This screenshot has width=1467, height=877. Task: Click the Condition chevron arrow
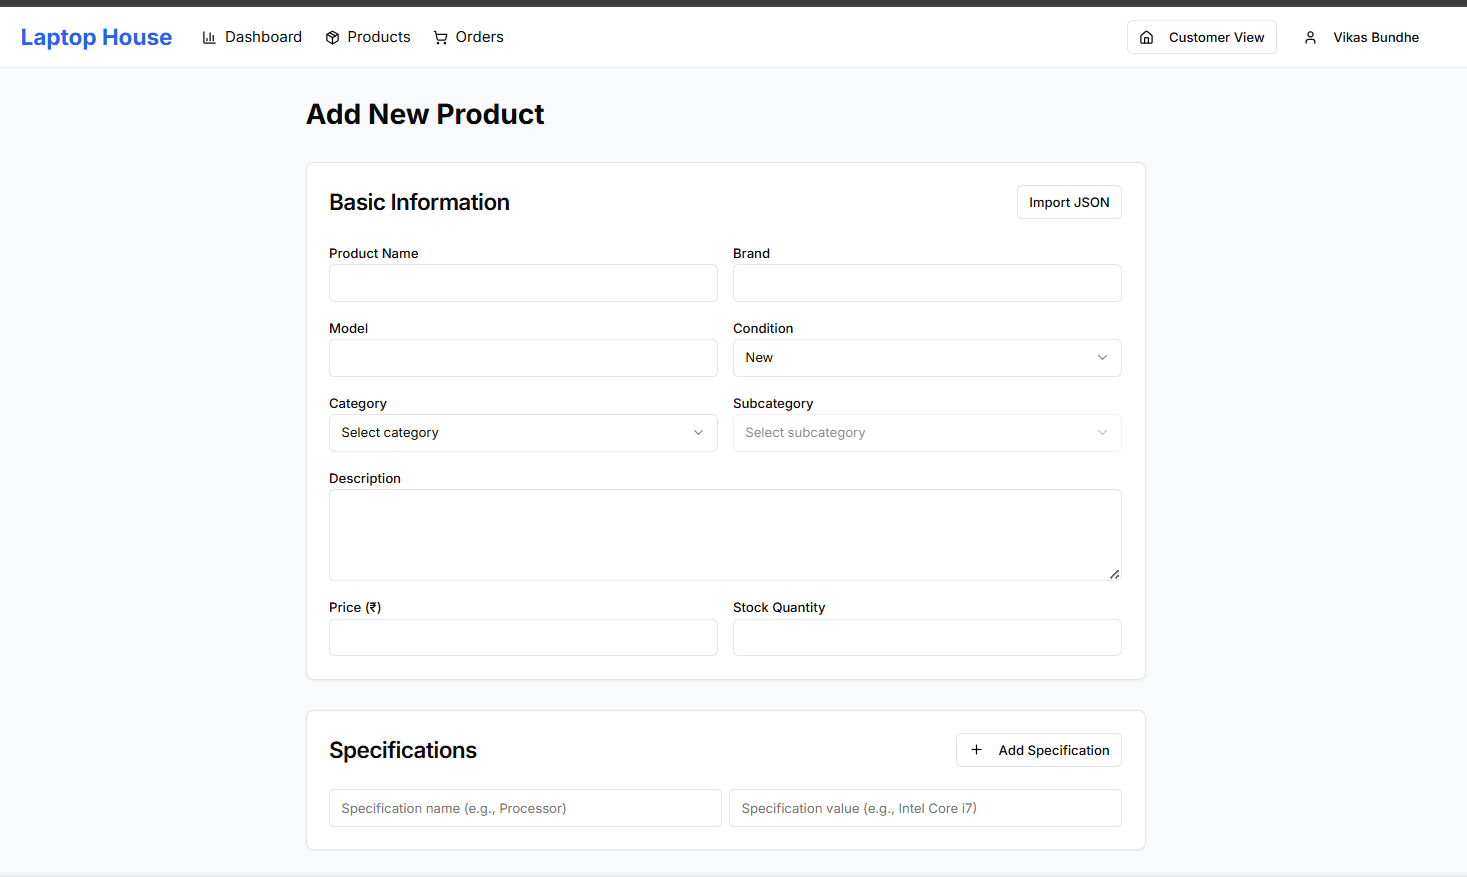(1102, 357)
